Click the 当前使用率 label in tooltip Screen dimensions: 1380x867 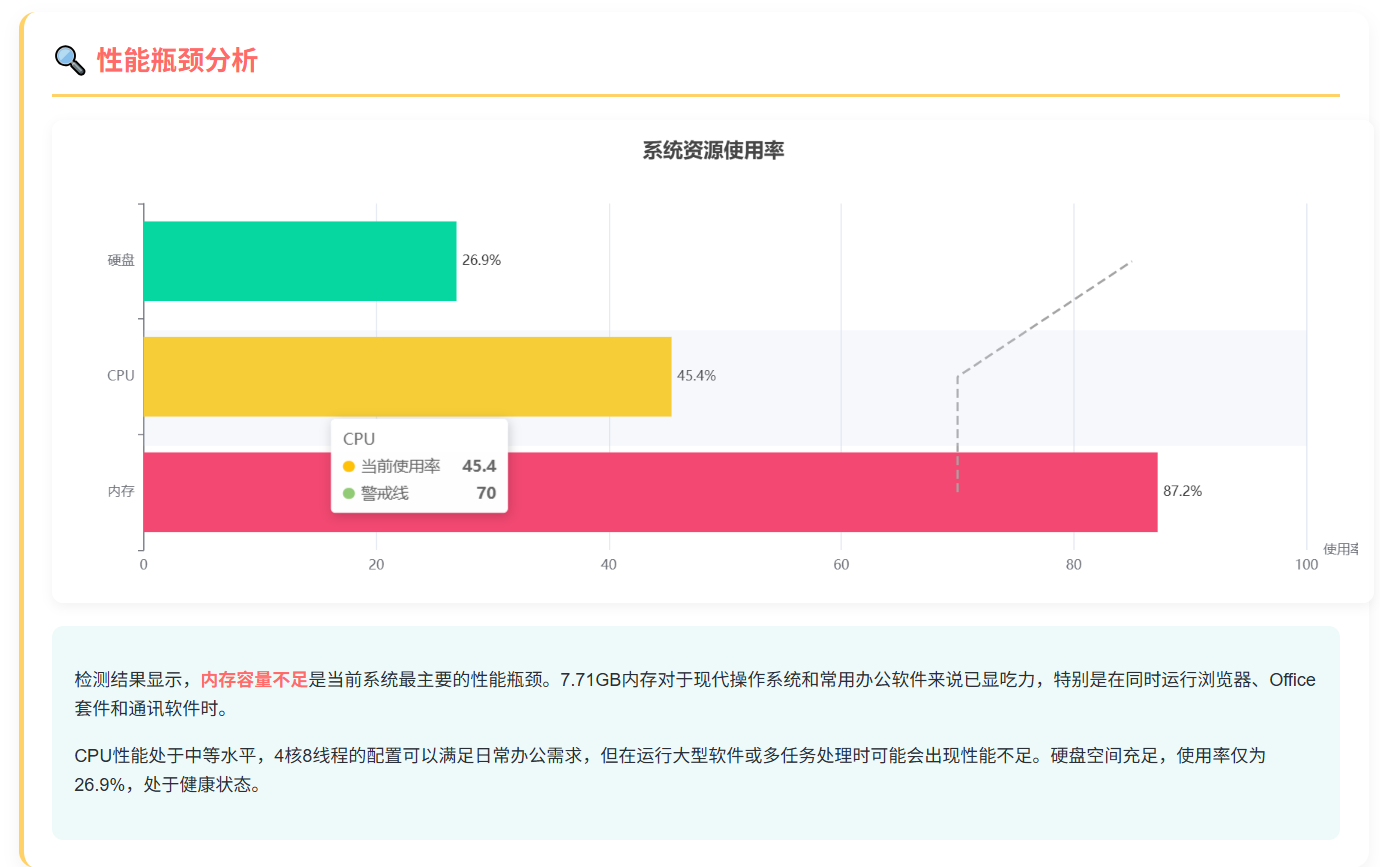click(401, 466)
